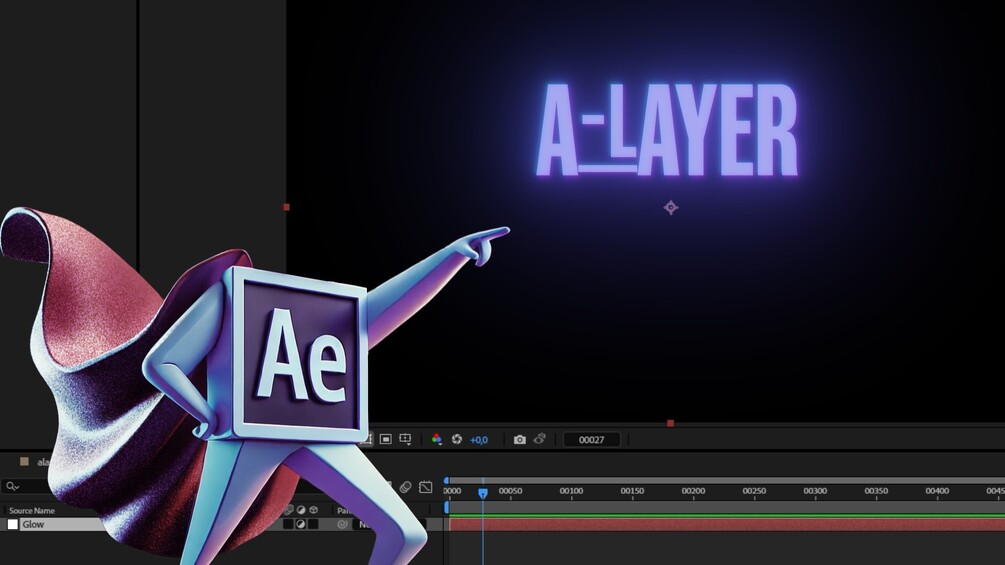Screen dimensions: 1005x565
Task: Click the 00200 mark on time ruler
Action: (x=693, y=491)
